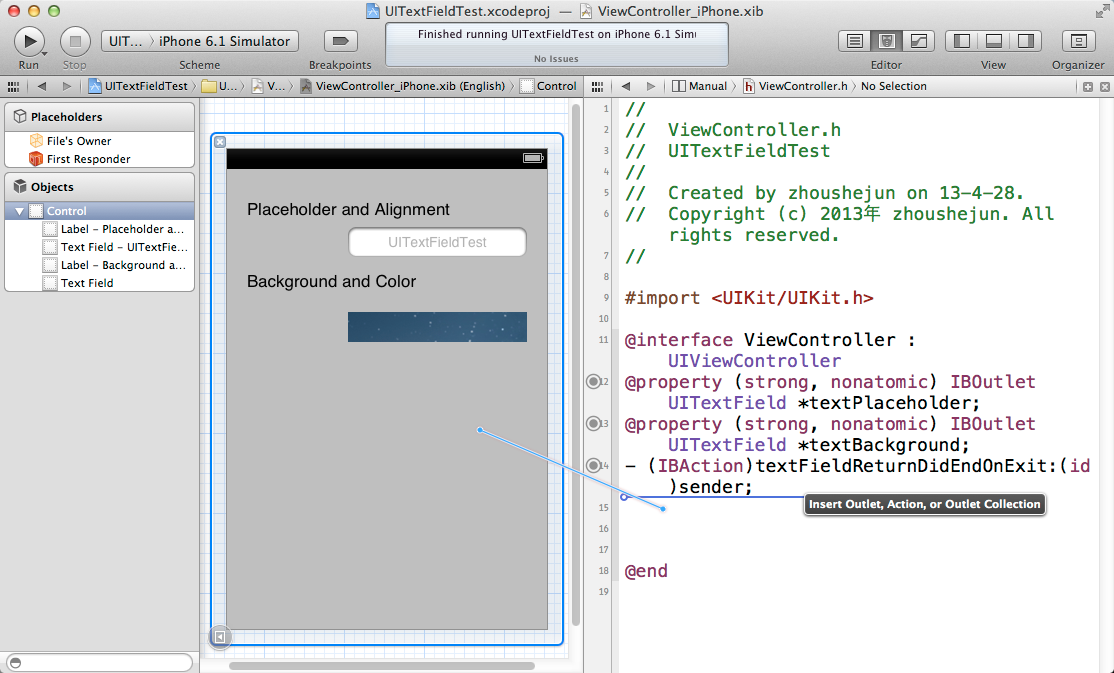
Task: Toggle full screen mode for window
Action: pyautogui.click(x=1102, y=11)
